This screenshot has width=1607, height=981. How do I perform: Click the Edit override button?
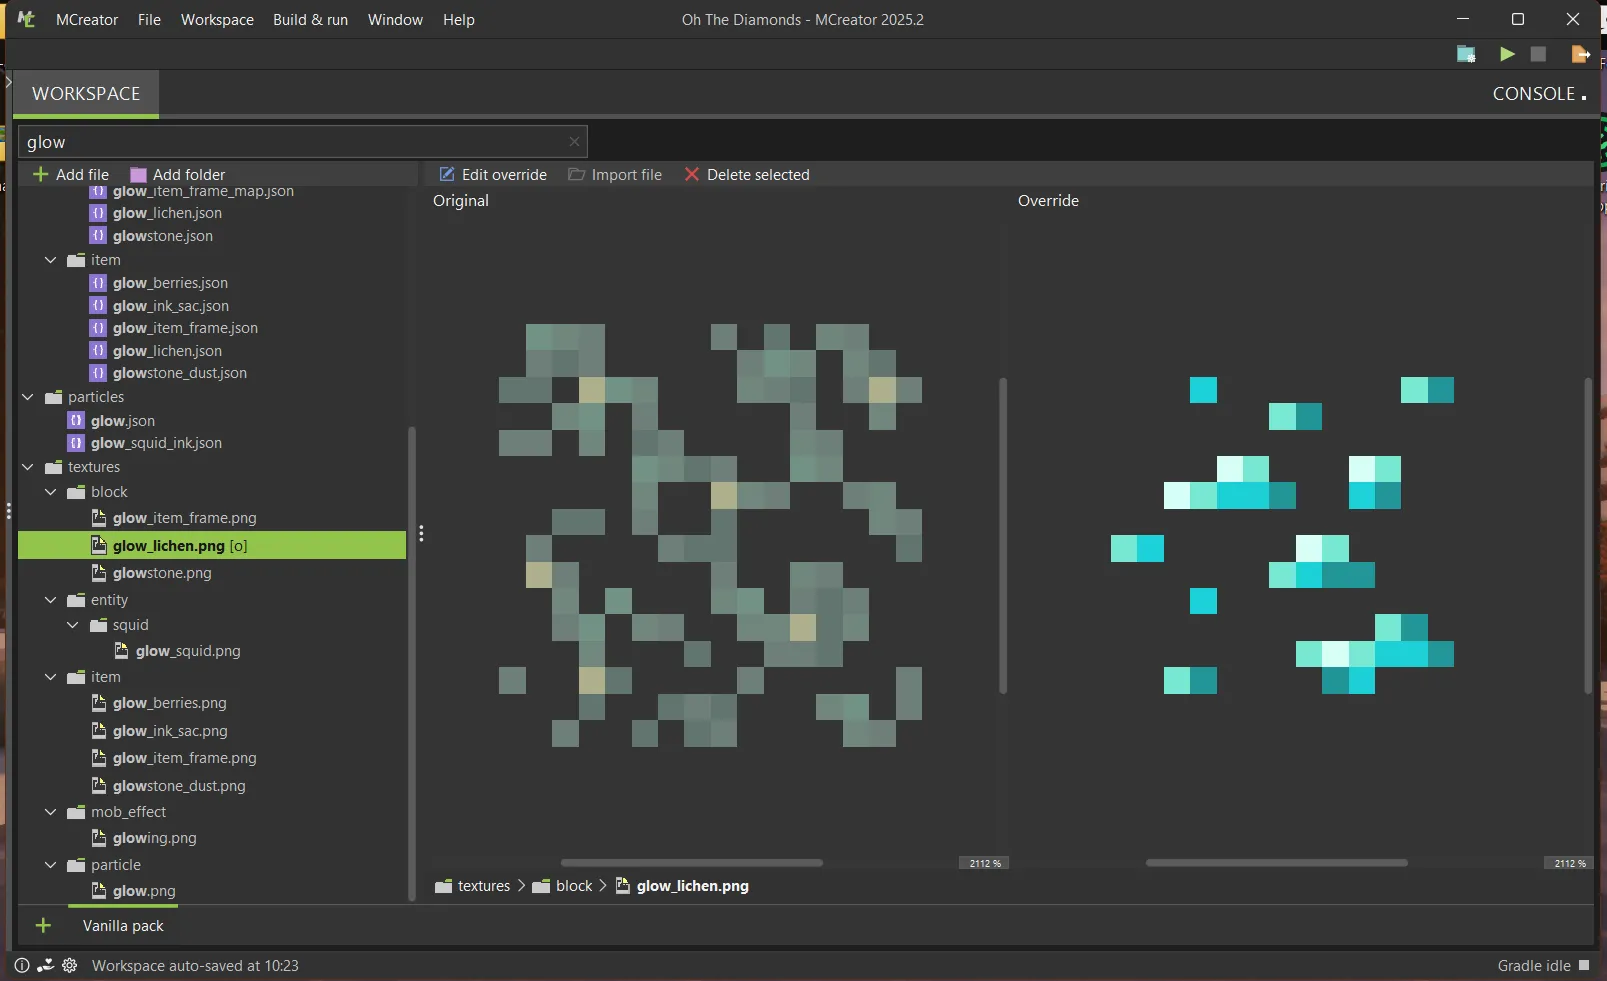click(493, 174)
